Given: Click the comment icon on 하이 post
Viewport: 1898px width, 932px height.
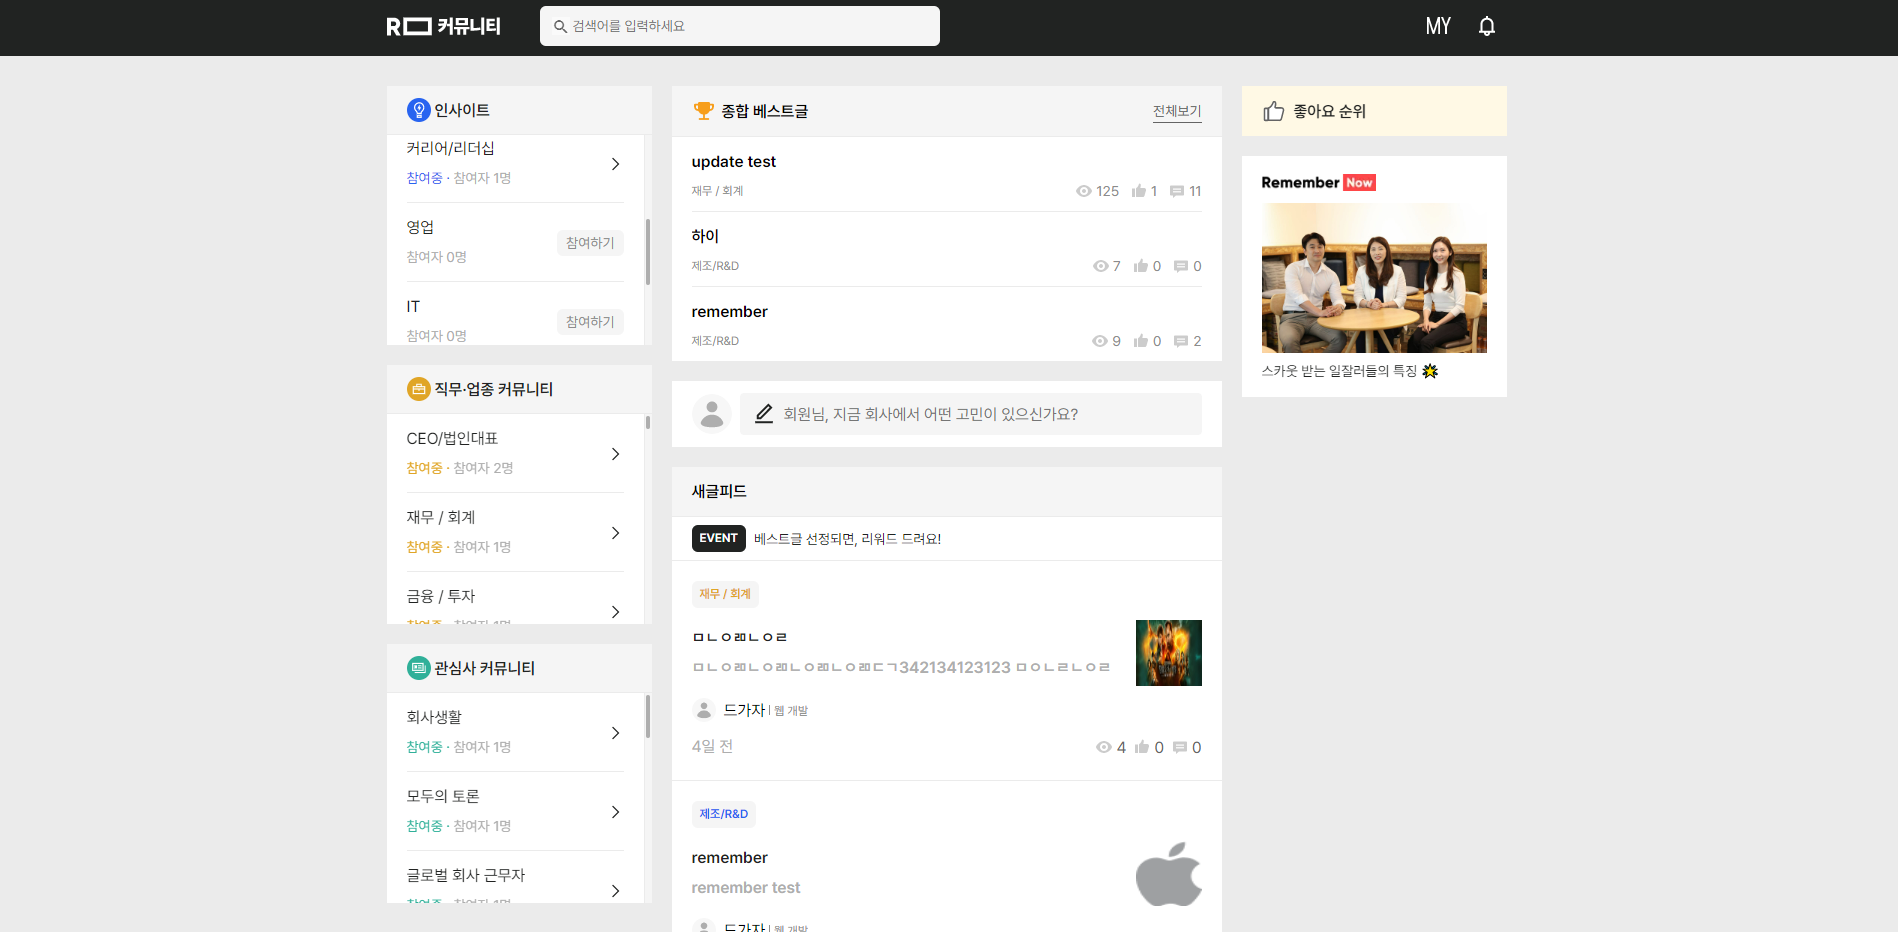Looking at the screenshot, I should 1181,266.
